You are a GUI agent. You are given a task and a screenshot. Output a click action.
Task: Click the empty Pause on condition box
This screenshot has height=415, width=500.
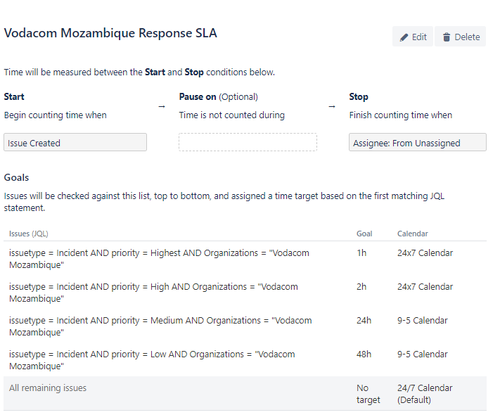[x=248, y=143]
